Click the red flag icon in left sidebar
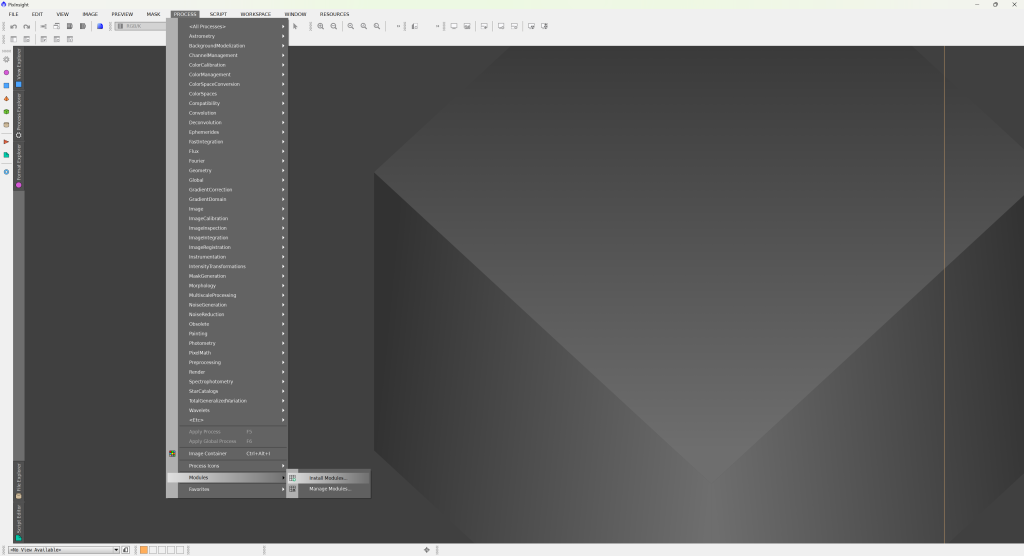Image resolution: width=1024 pixels, height=556 pixels. (x=6, y=141)
